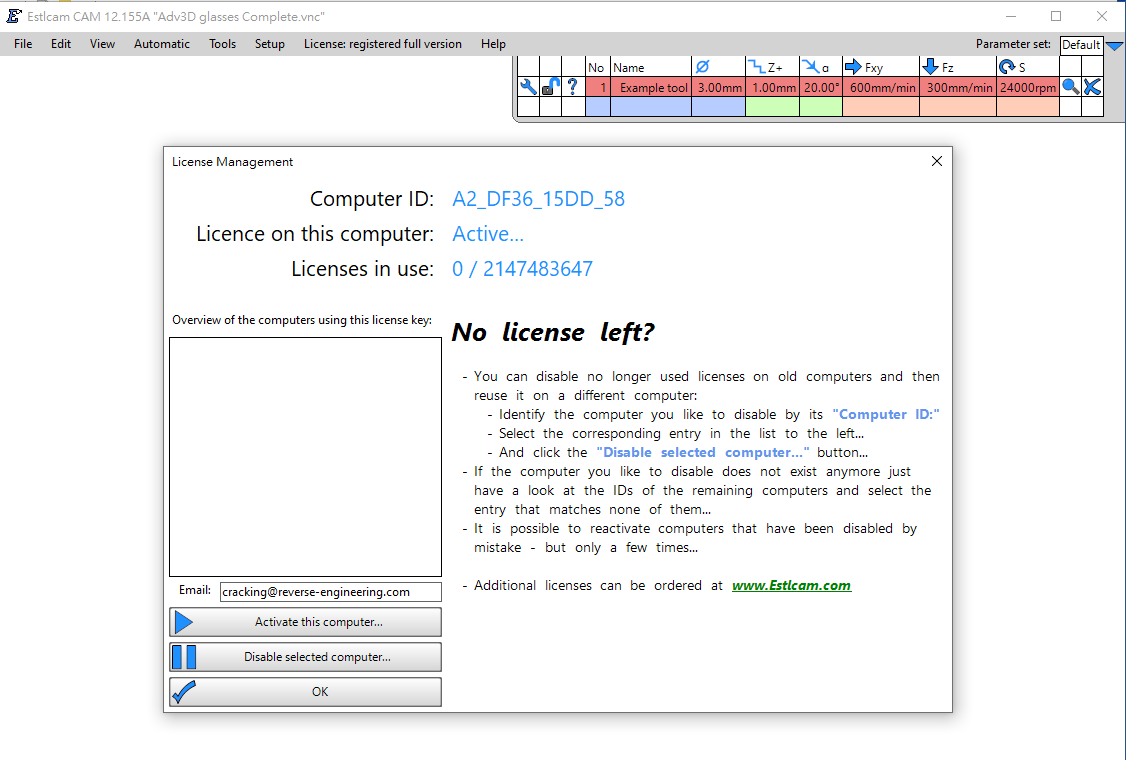Viewport: 1126px width, 760px height.
Task: Click the Default parameter set box
Action: [x=1081, y=45]
